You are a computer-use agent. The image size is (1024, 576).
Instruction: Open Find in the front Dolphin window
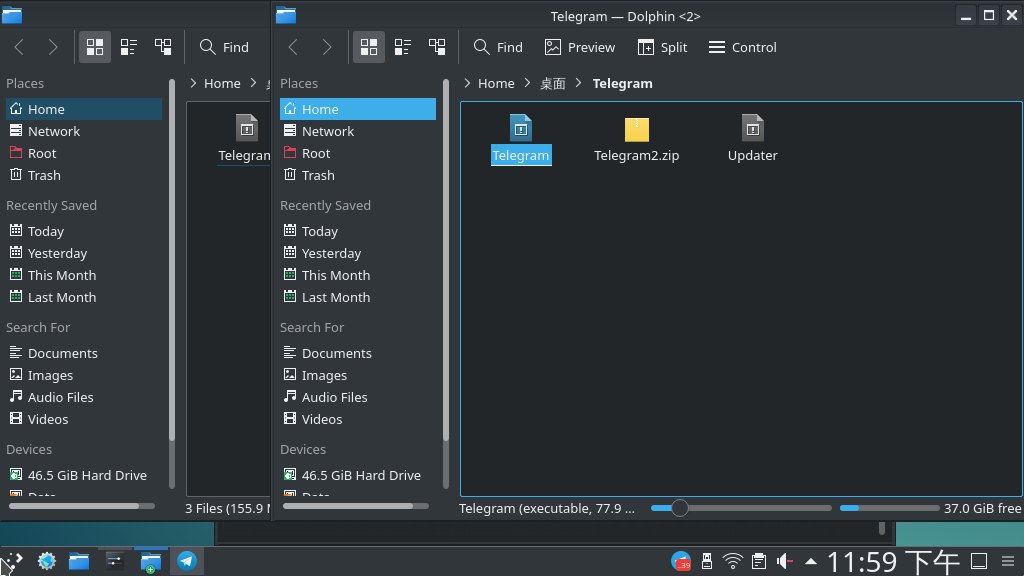point(498,47)
